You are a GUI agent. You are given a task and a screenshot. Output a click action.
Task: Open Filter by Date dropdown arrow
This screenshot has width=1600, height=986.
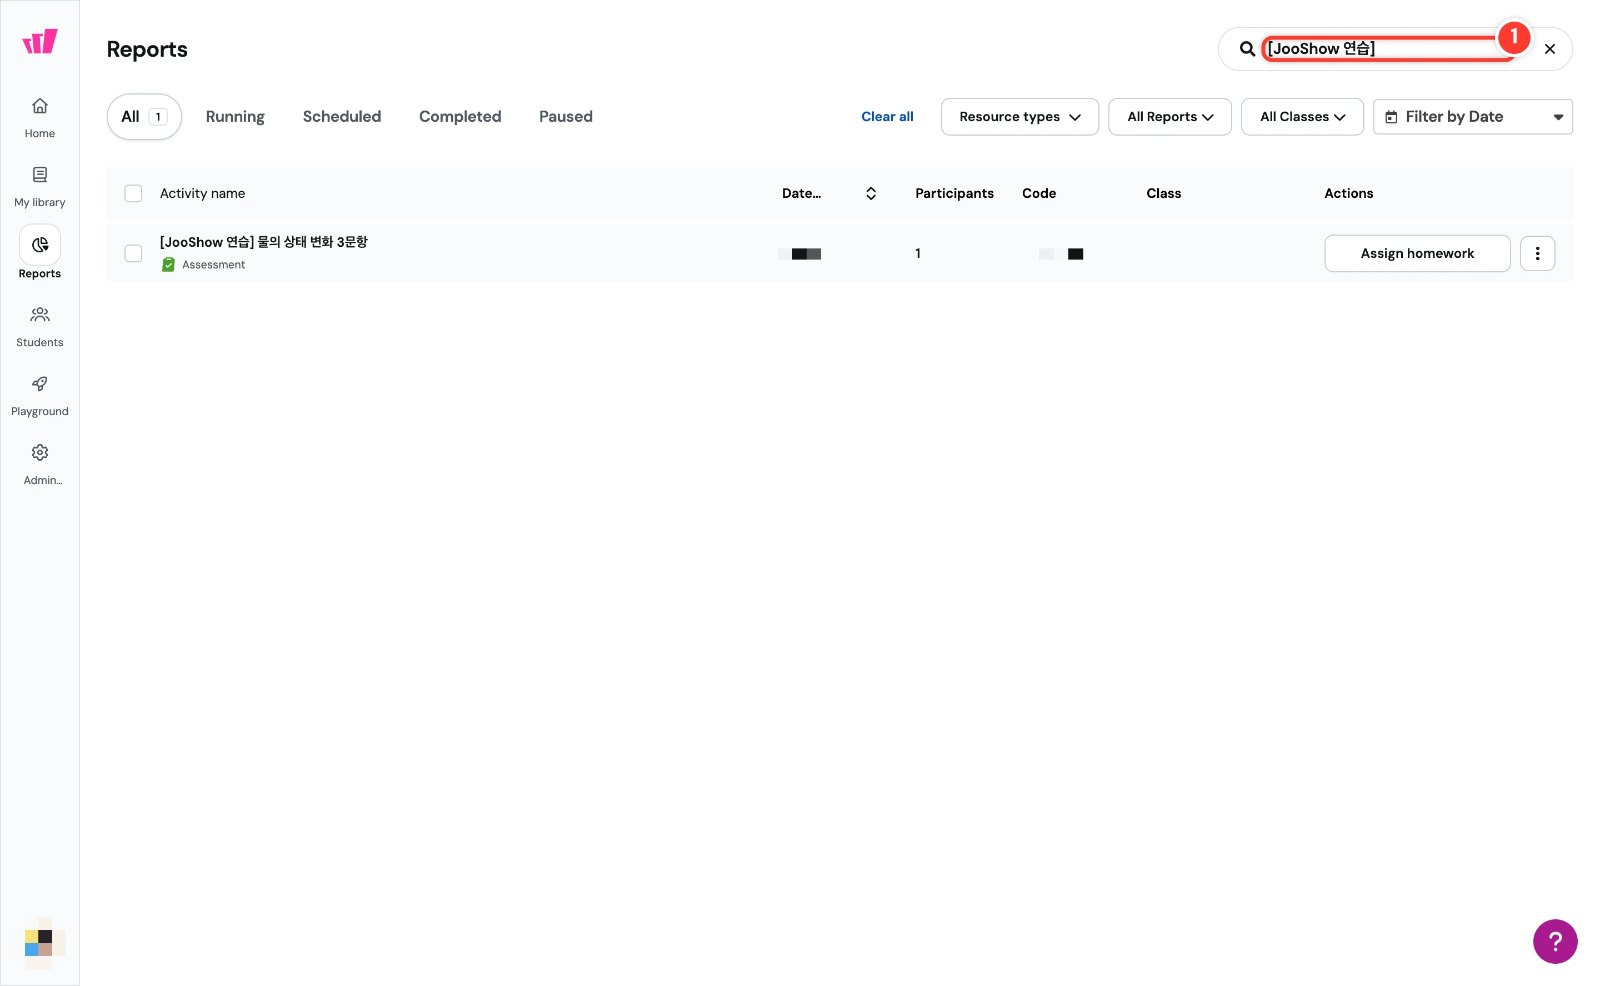[x=1558, y=117]
